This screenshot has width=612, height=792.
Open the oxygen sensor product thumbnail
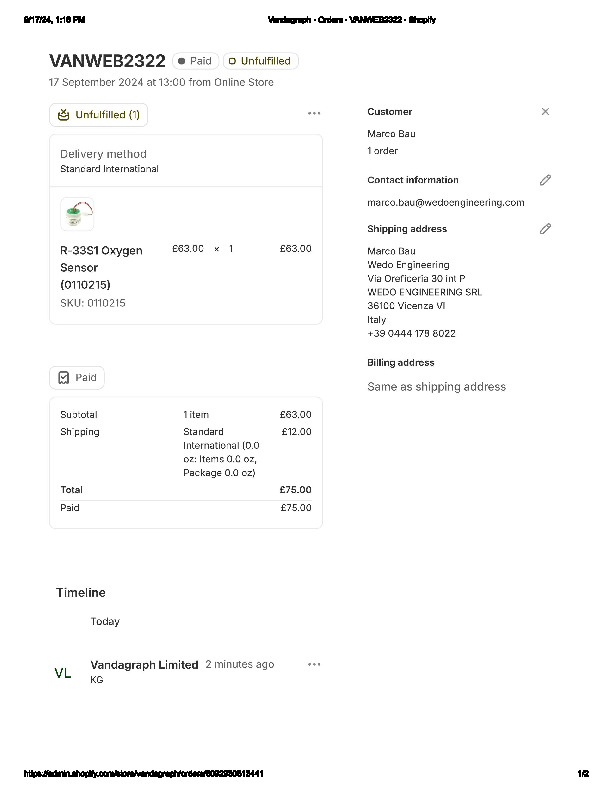point(77,214)
